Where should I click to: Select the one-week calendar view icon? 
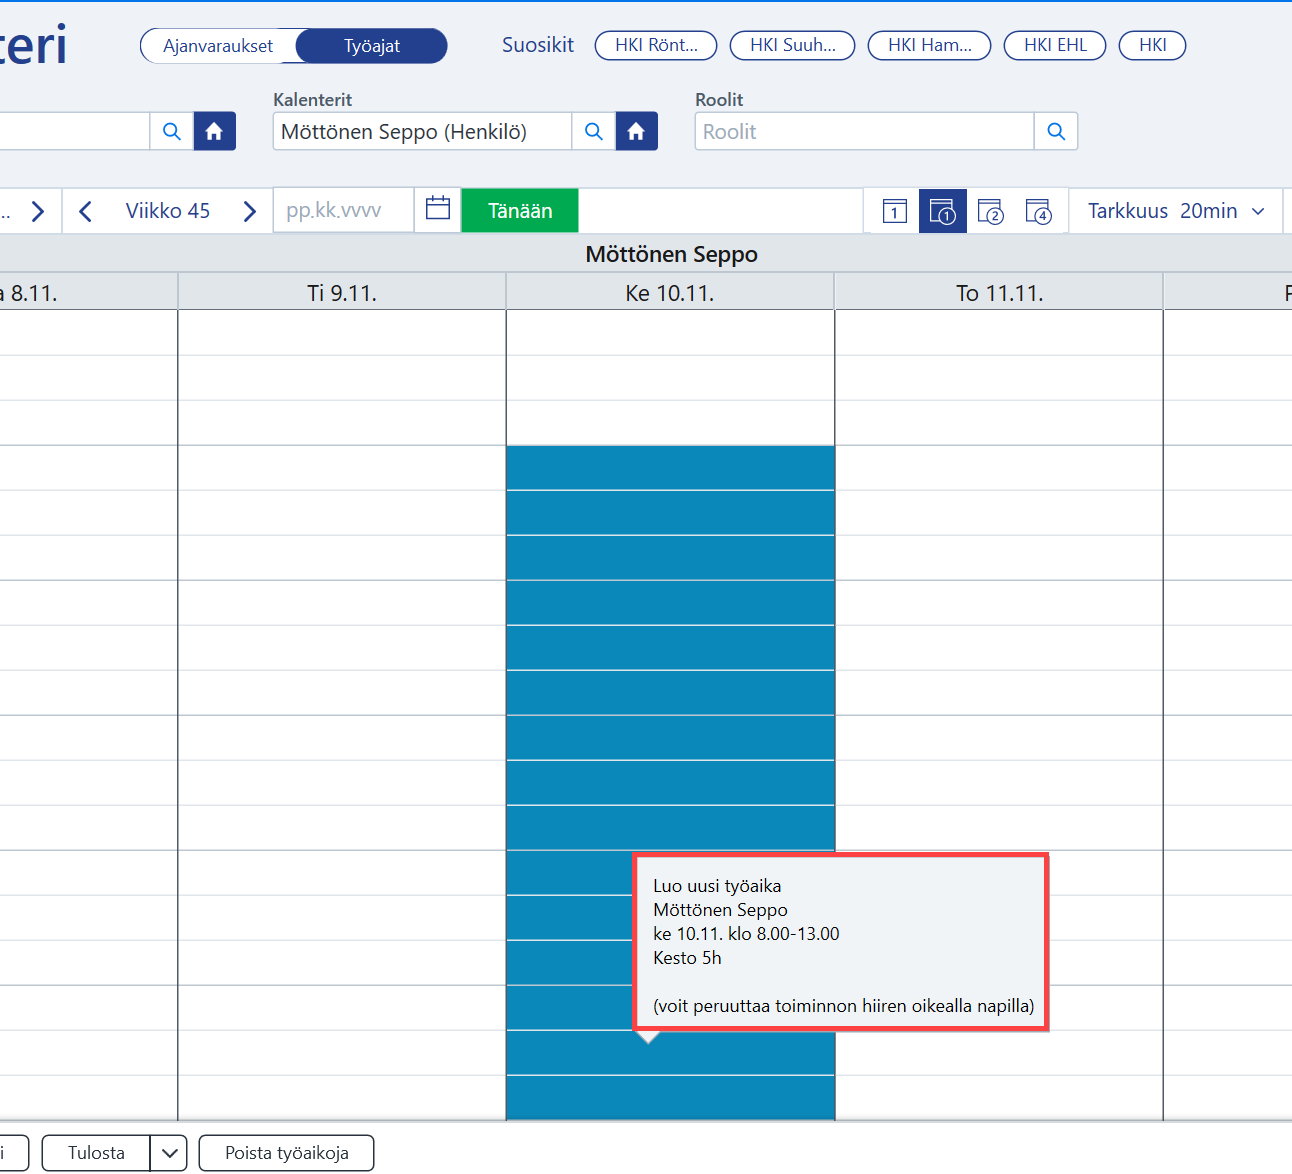pyautogui.click(x=942, y=211)
